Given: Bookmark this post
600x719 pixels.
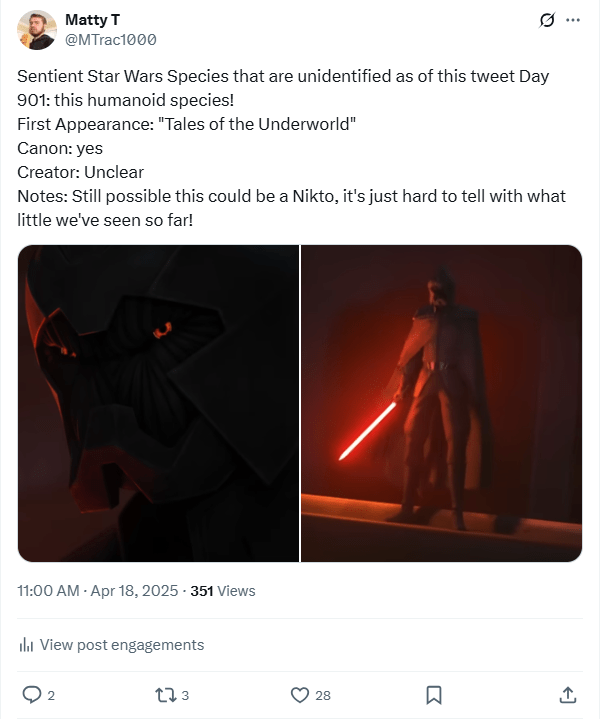Looking at the screenshot, I should click(x=434, y=694).
